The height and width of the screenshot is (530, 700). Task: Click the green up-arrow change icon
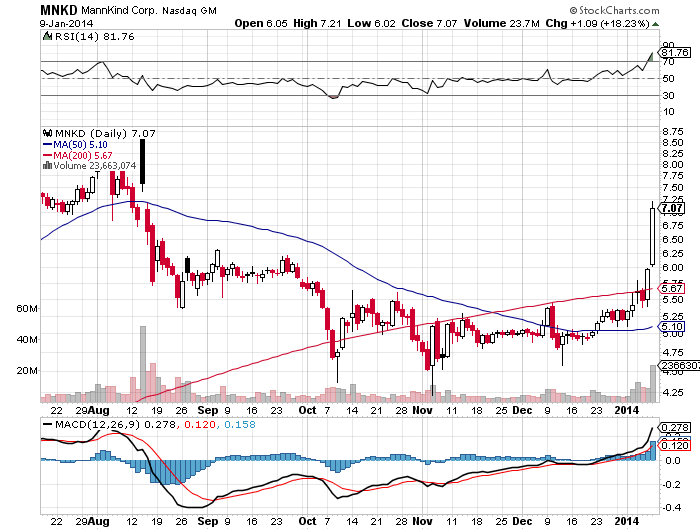click(655, 24)
